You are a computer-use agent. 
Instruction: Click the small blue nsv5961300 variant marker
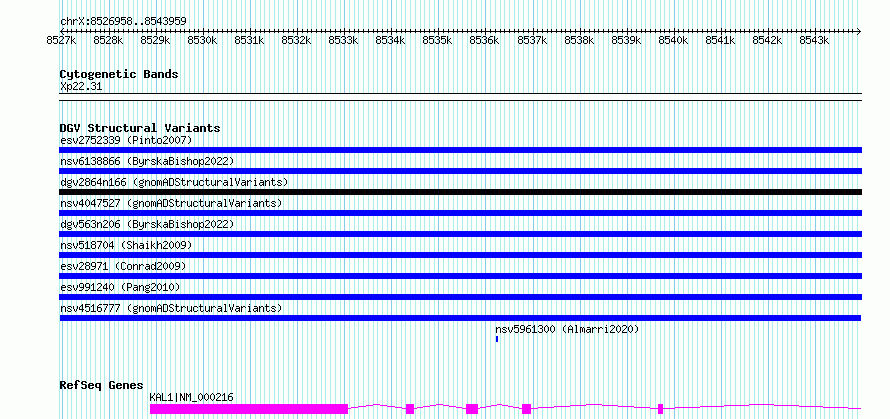[x=497, y=339]
